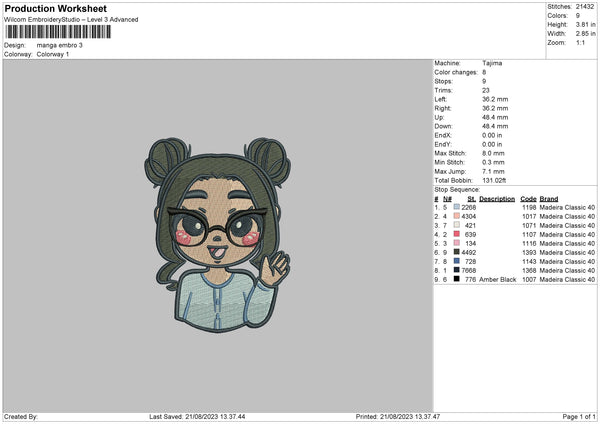Image resolution: width=600 pixels, height=424 pixels.
Task: Click the light blue swatch code 1198
Action: 457,207
